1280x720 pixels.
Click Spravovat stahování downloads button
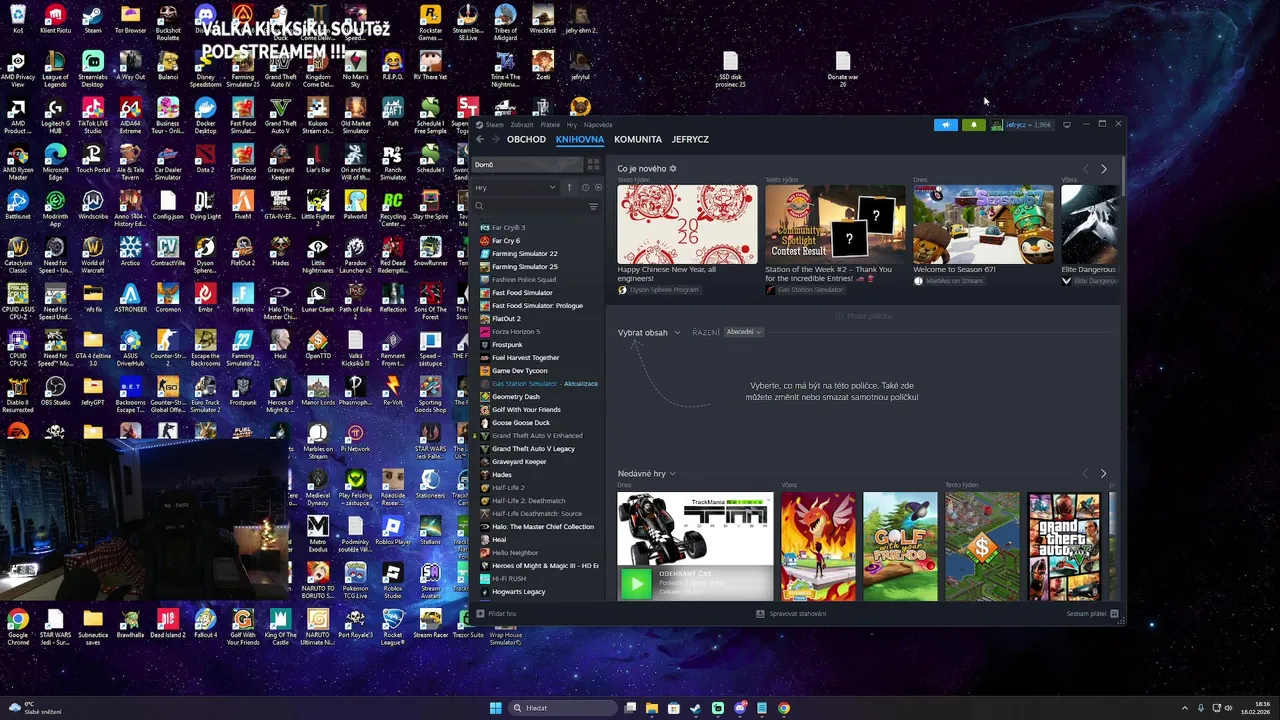pos(792,614)
